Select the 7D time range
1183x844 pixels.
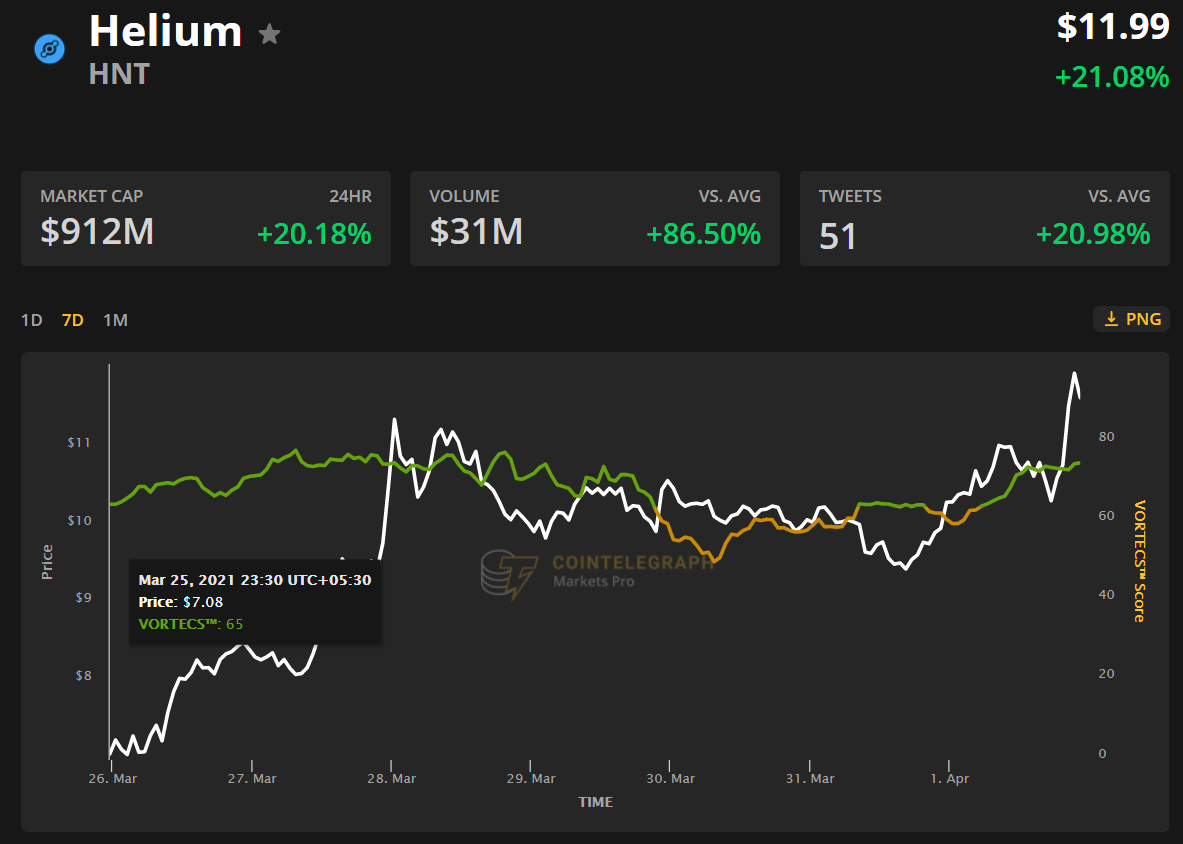click(x=73, y=320)
